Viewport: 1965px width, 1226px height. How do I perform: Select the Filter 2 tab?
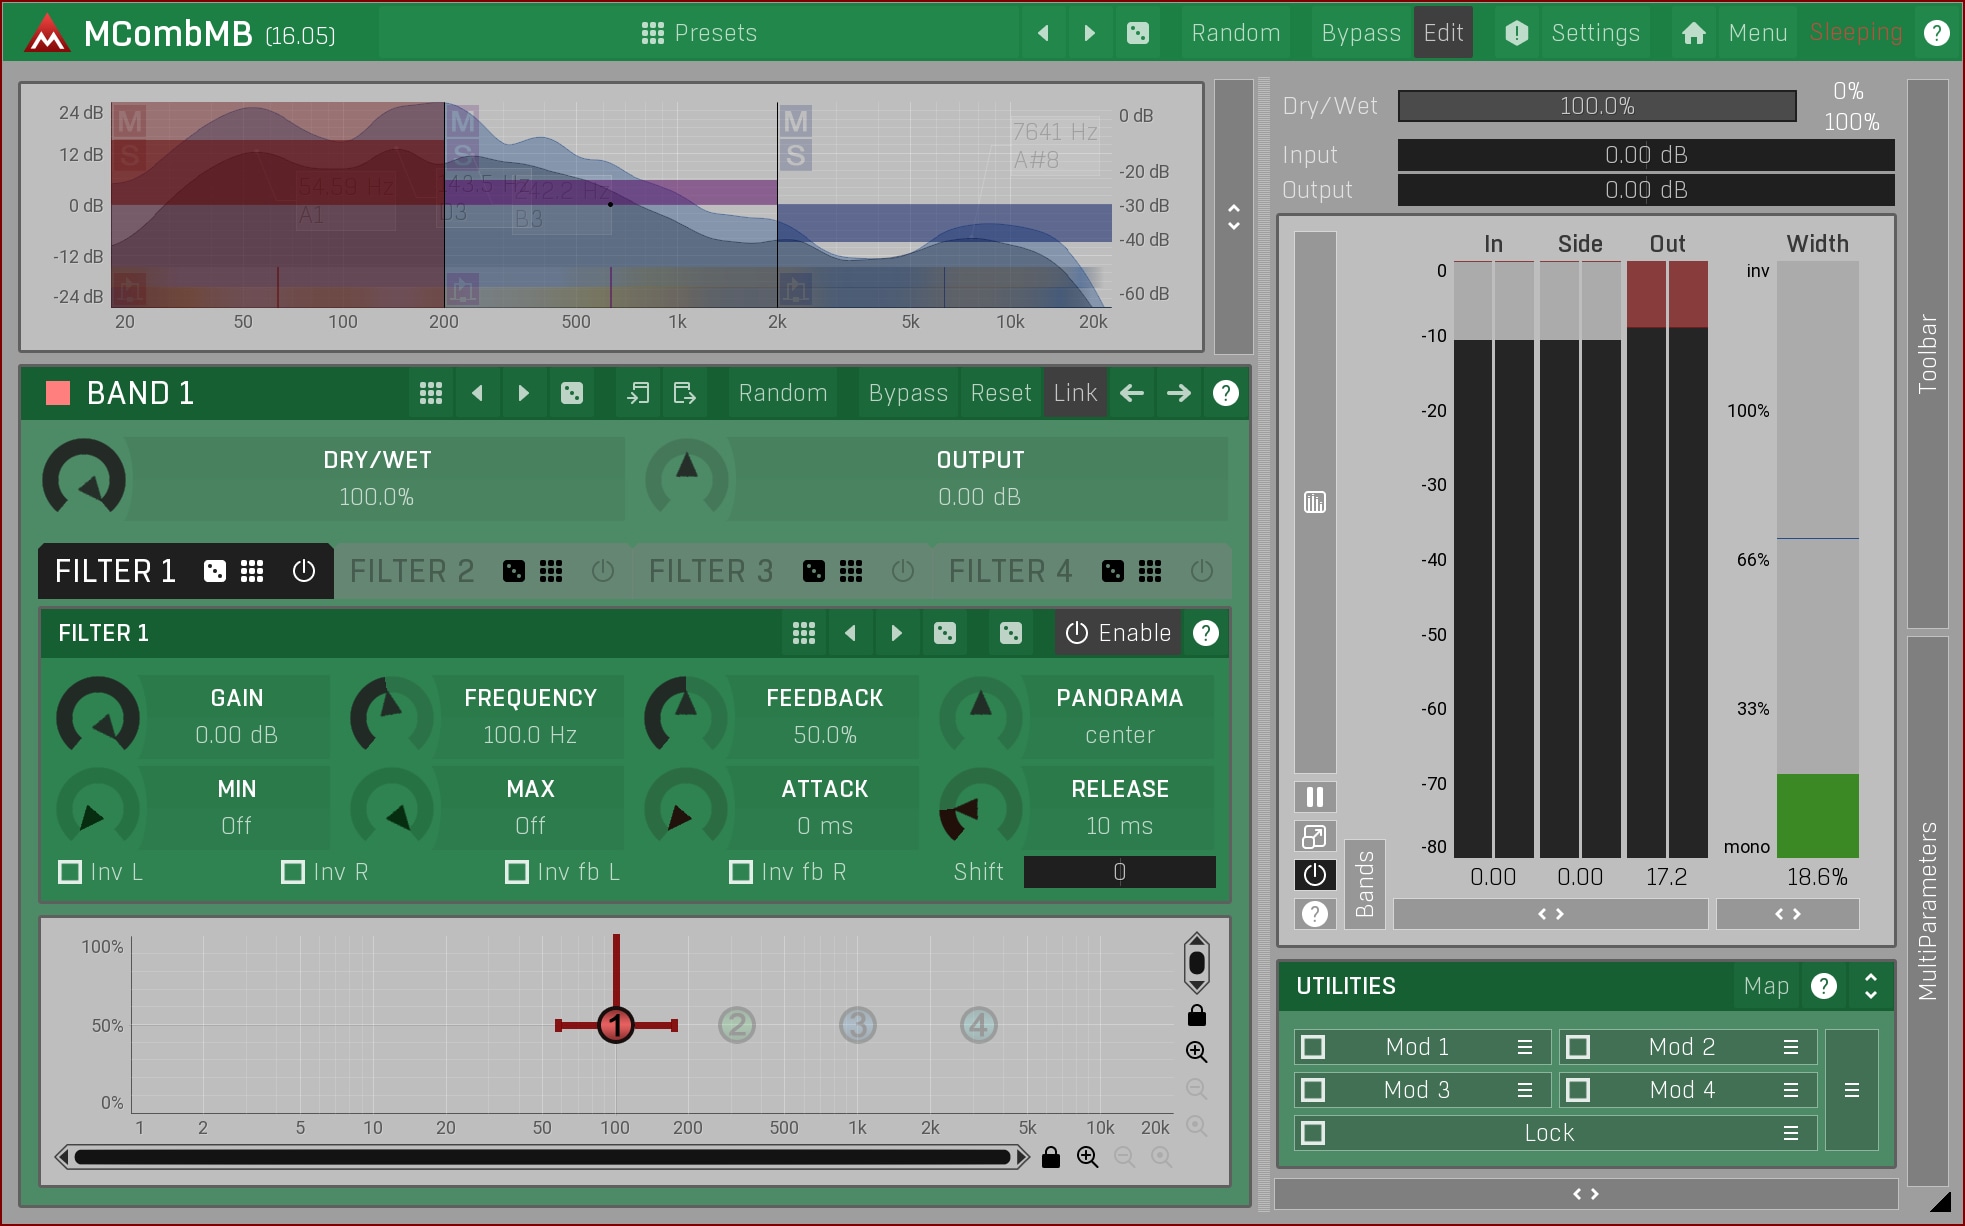pyautogui.click(x=412, y=571)
